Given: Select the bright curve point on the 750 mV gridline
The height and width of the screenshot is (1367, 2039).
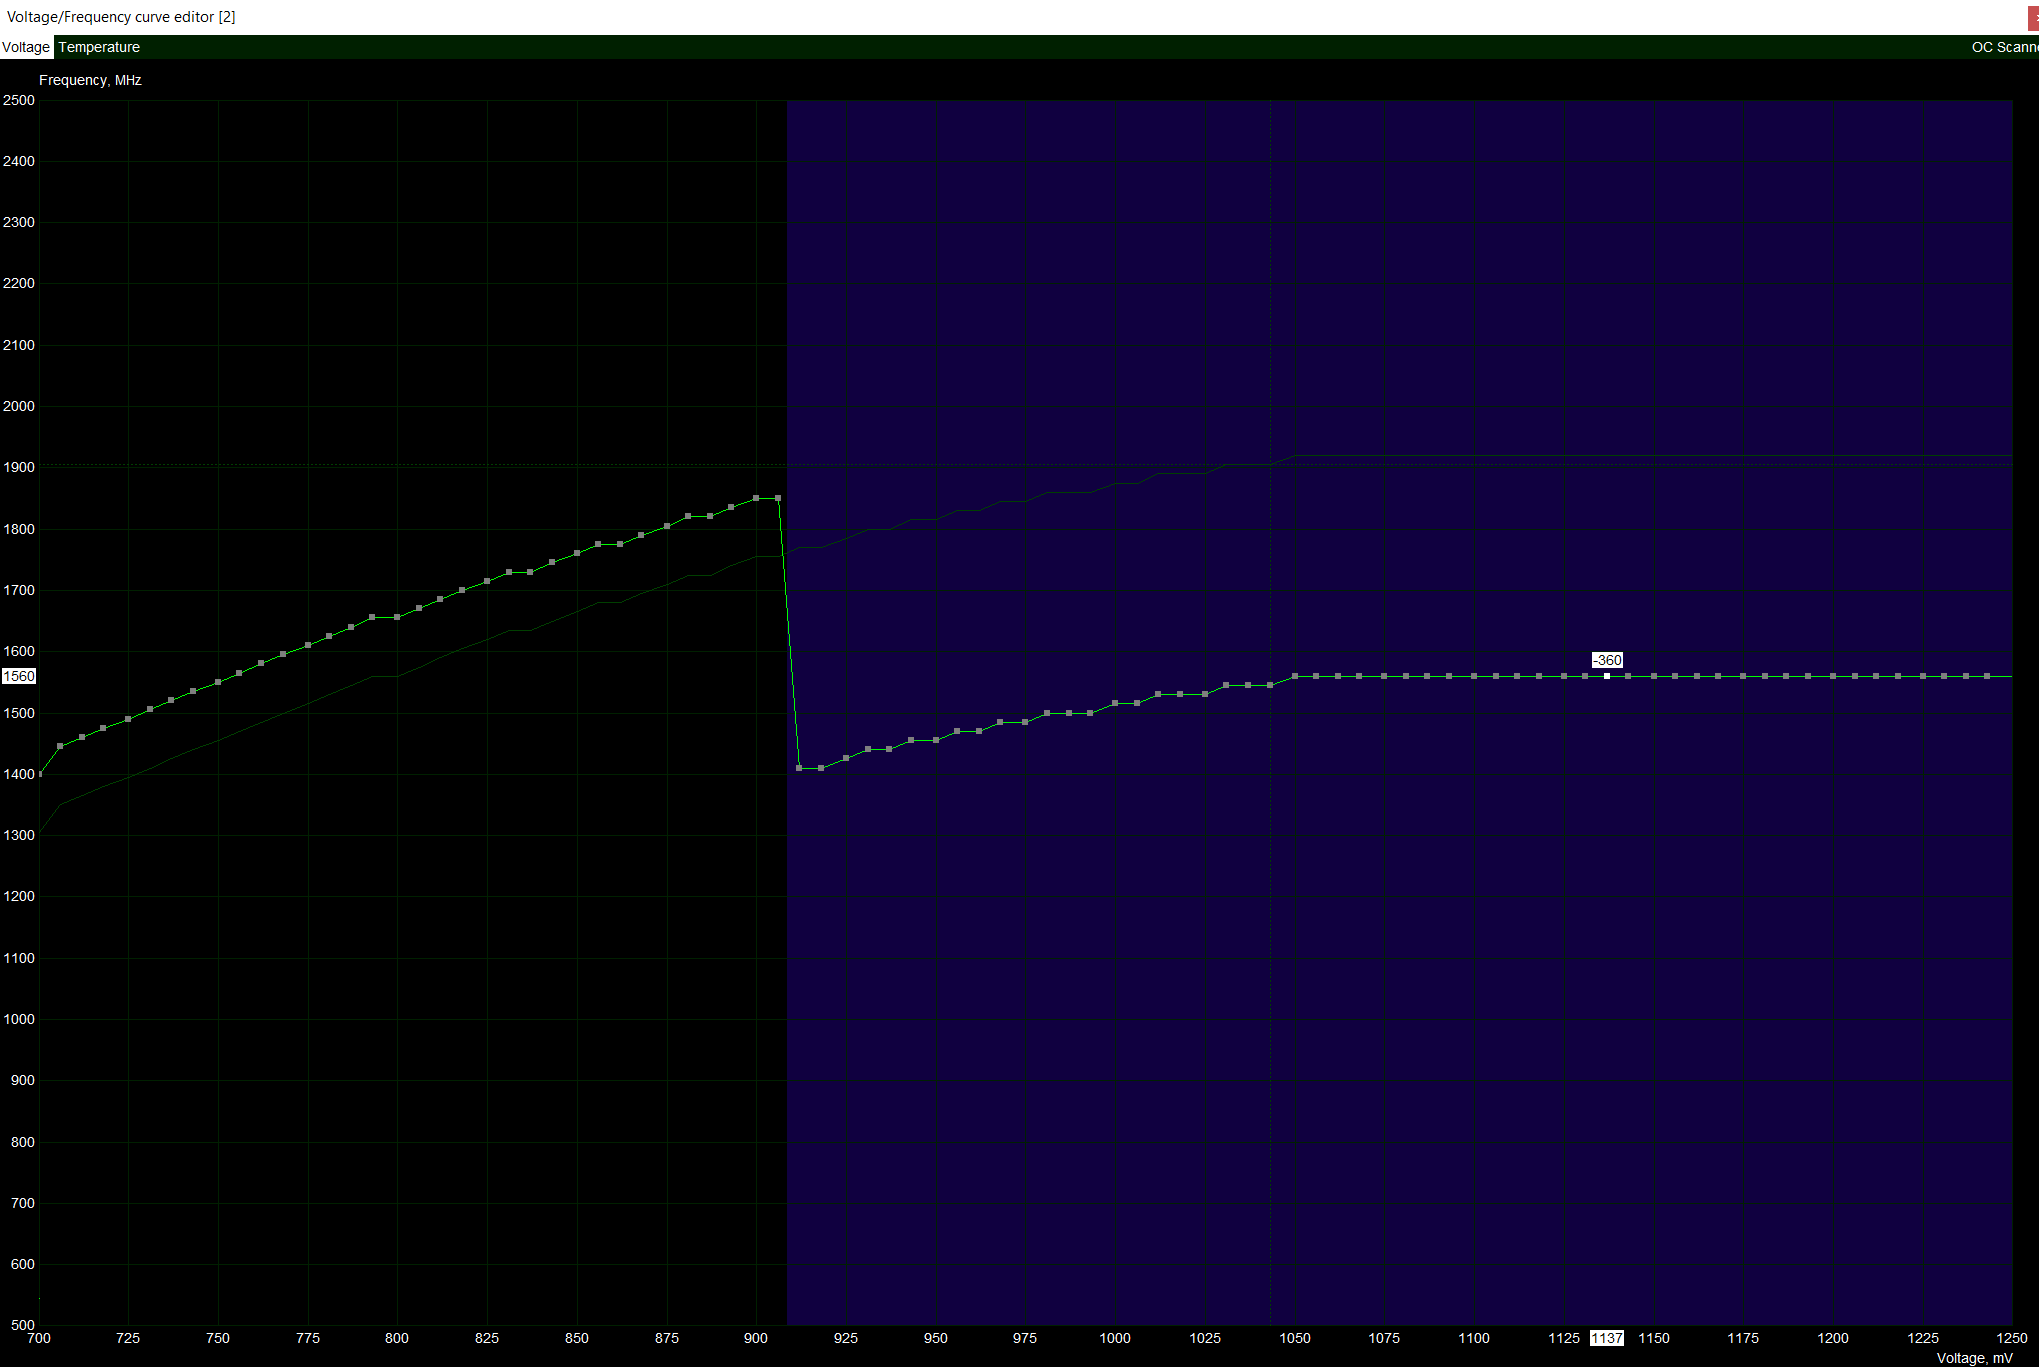Looking at the screenshot, I should pyautogui.click(x=218, y=682).
